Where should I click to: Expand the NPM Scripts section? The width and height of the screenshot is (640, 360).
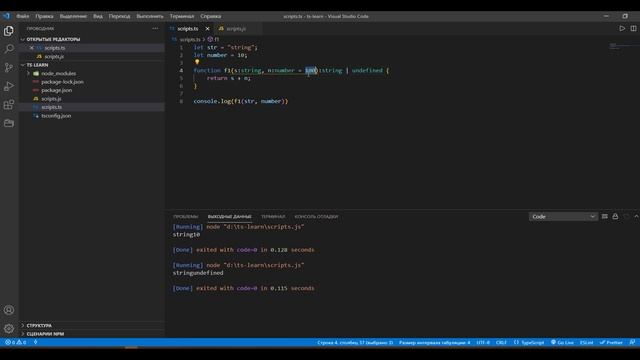pyautogui.click(x=92, y=333)
